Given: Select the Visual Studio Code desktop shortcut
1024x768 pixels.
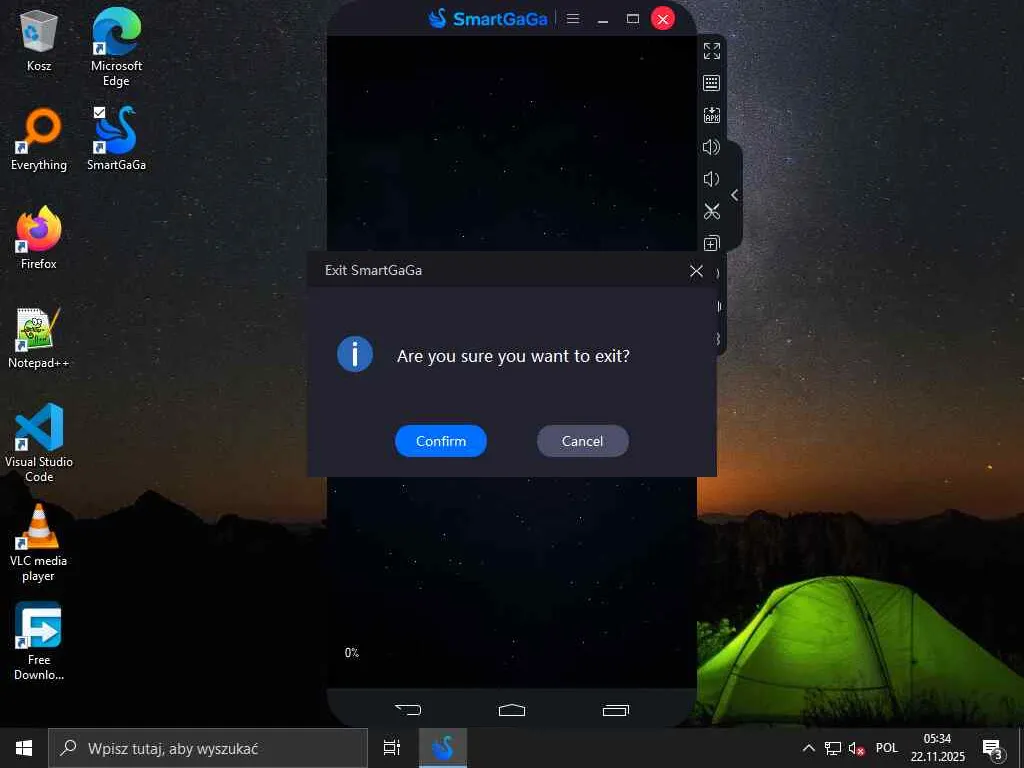Looking at the screenshot, I should pyautogui.click(x=39, y=443).
